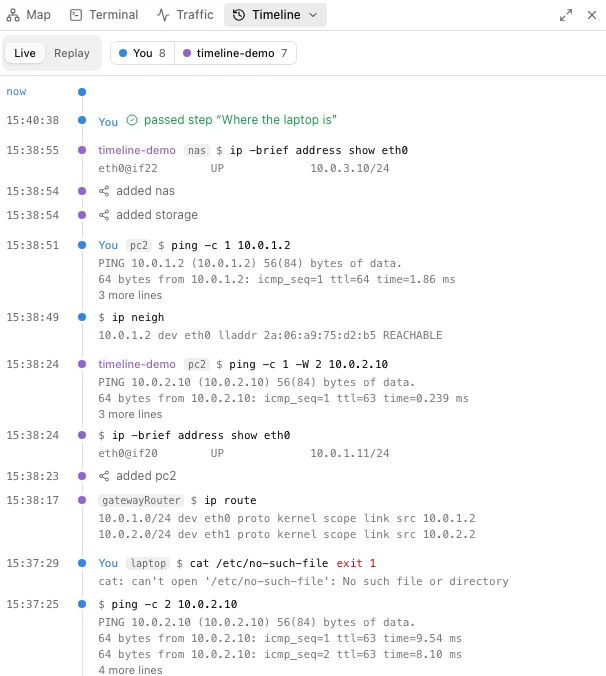Click the share icon beside added pc2
Viewport: 606px width, 676px height.
[x=104, y=476]
